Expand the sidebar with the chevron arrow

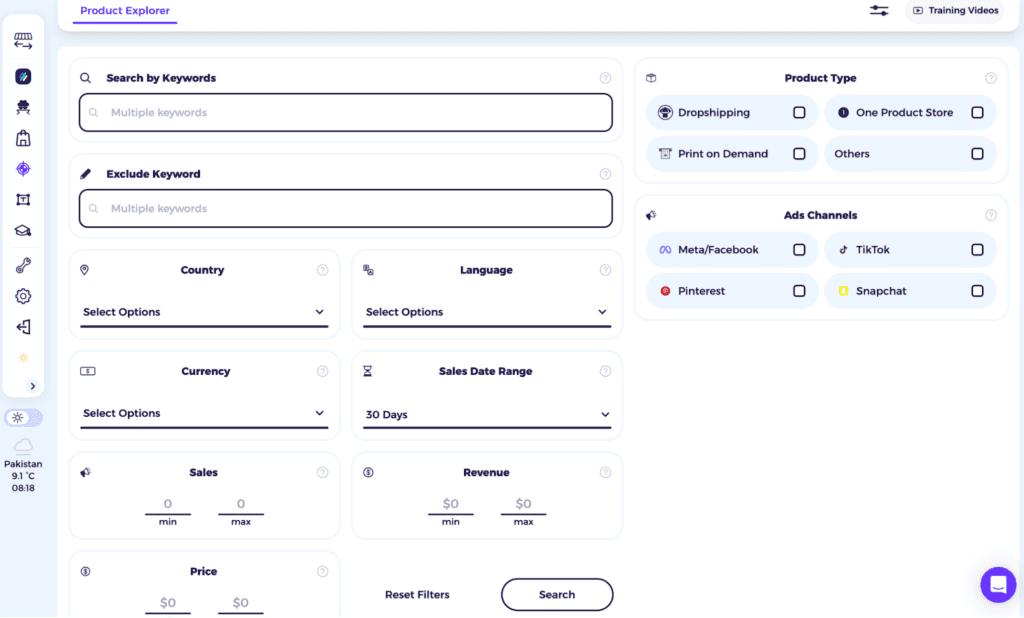31,385
